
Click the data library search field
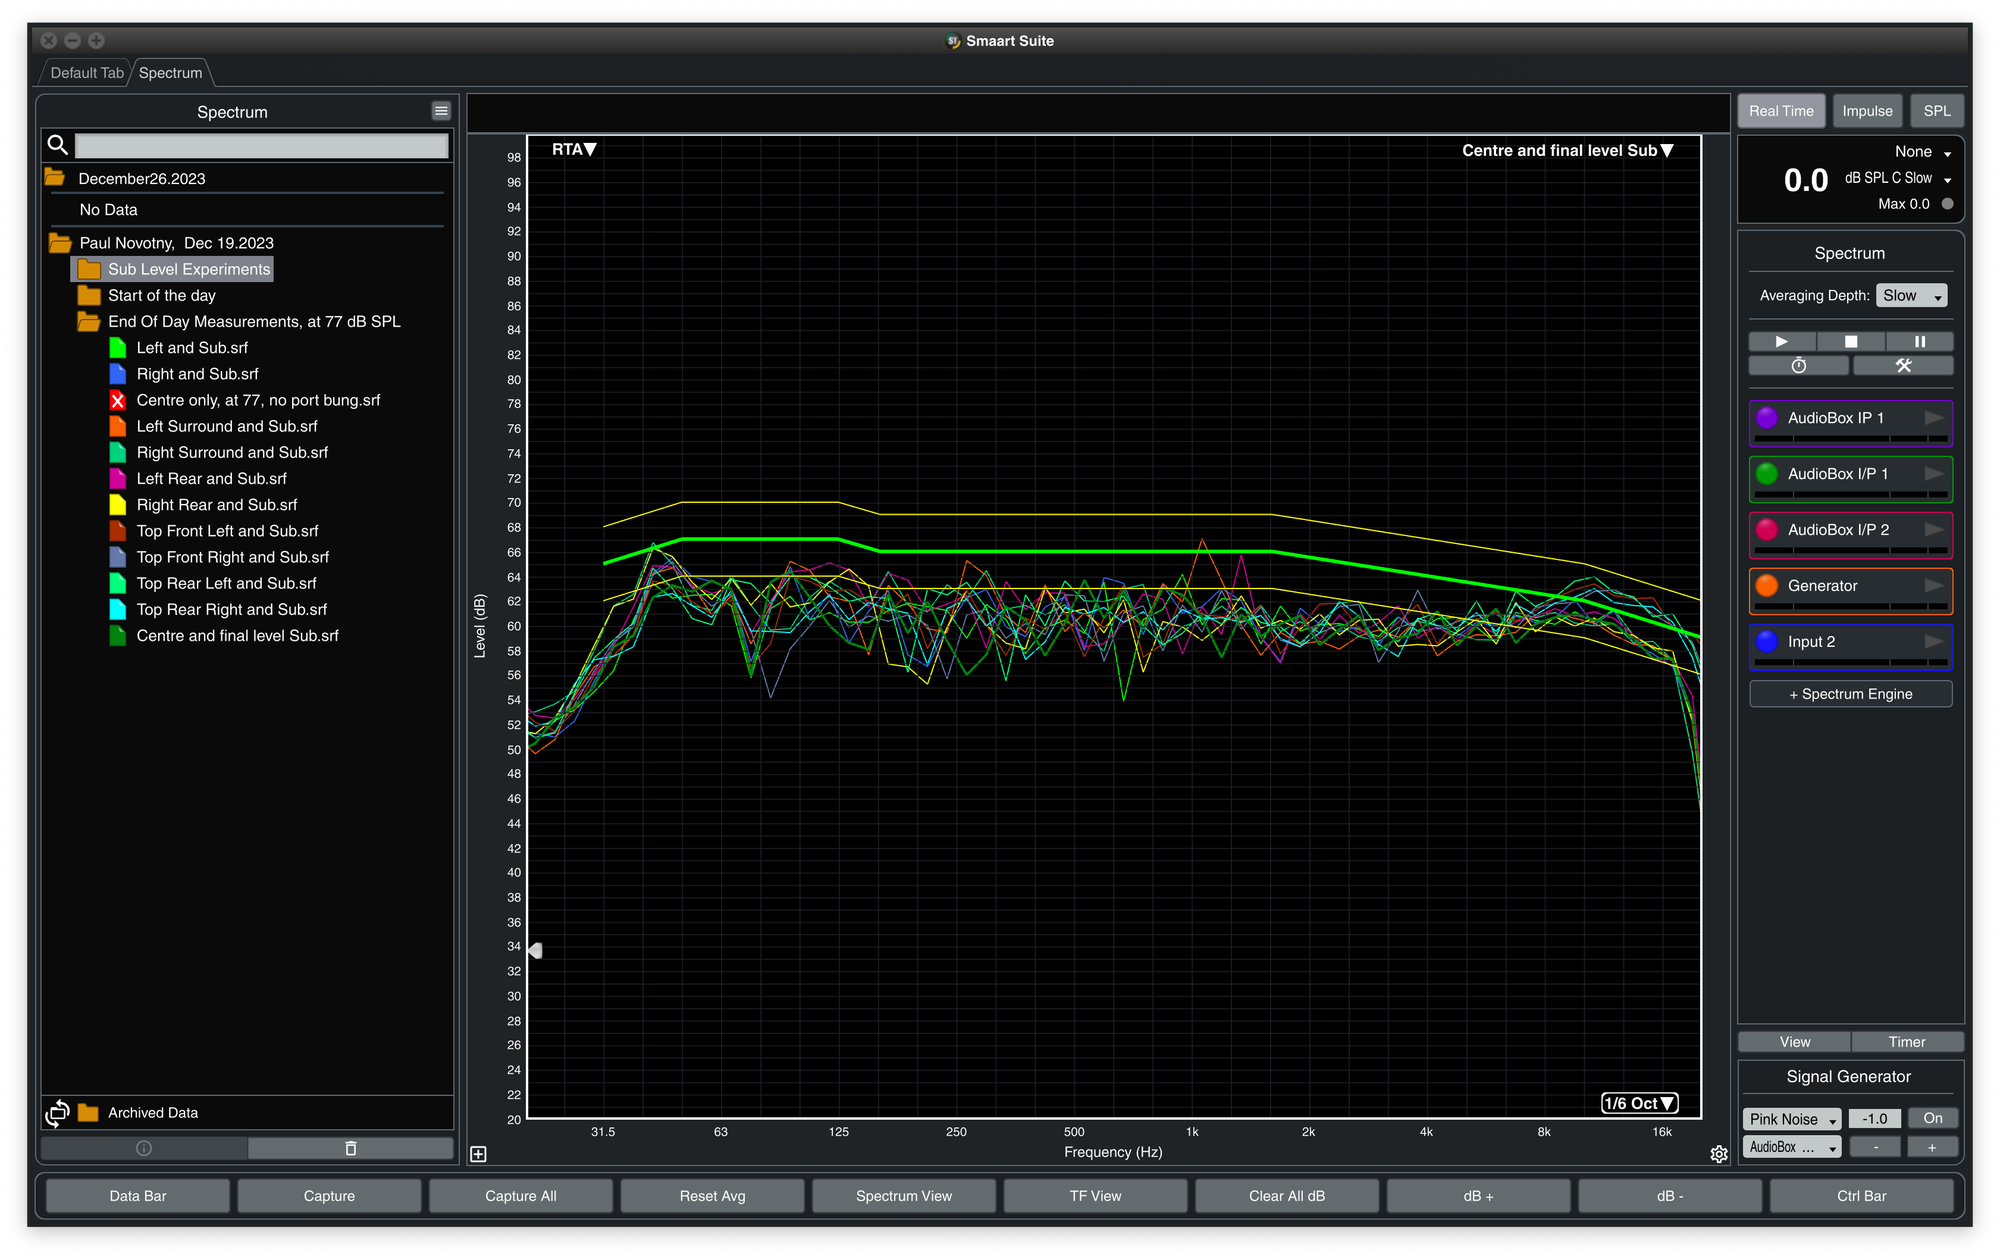point(261,146)
